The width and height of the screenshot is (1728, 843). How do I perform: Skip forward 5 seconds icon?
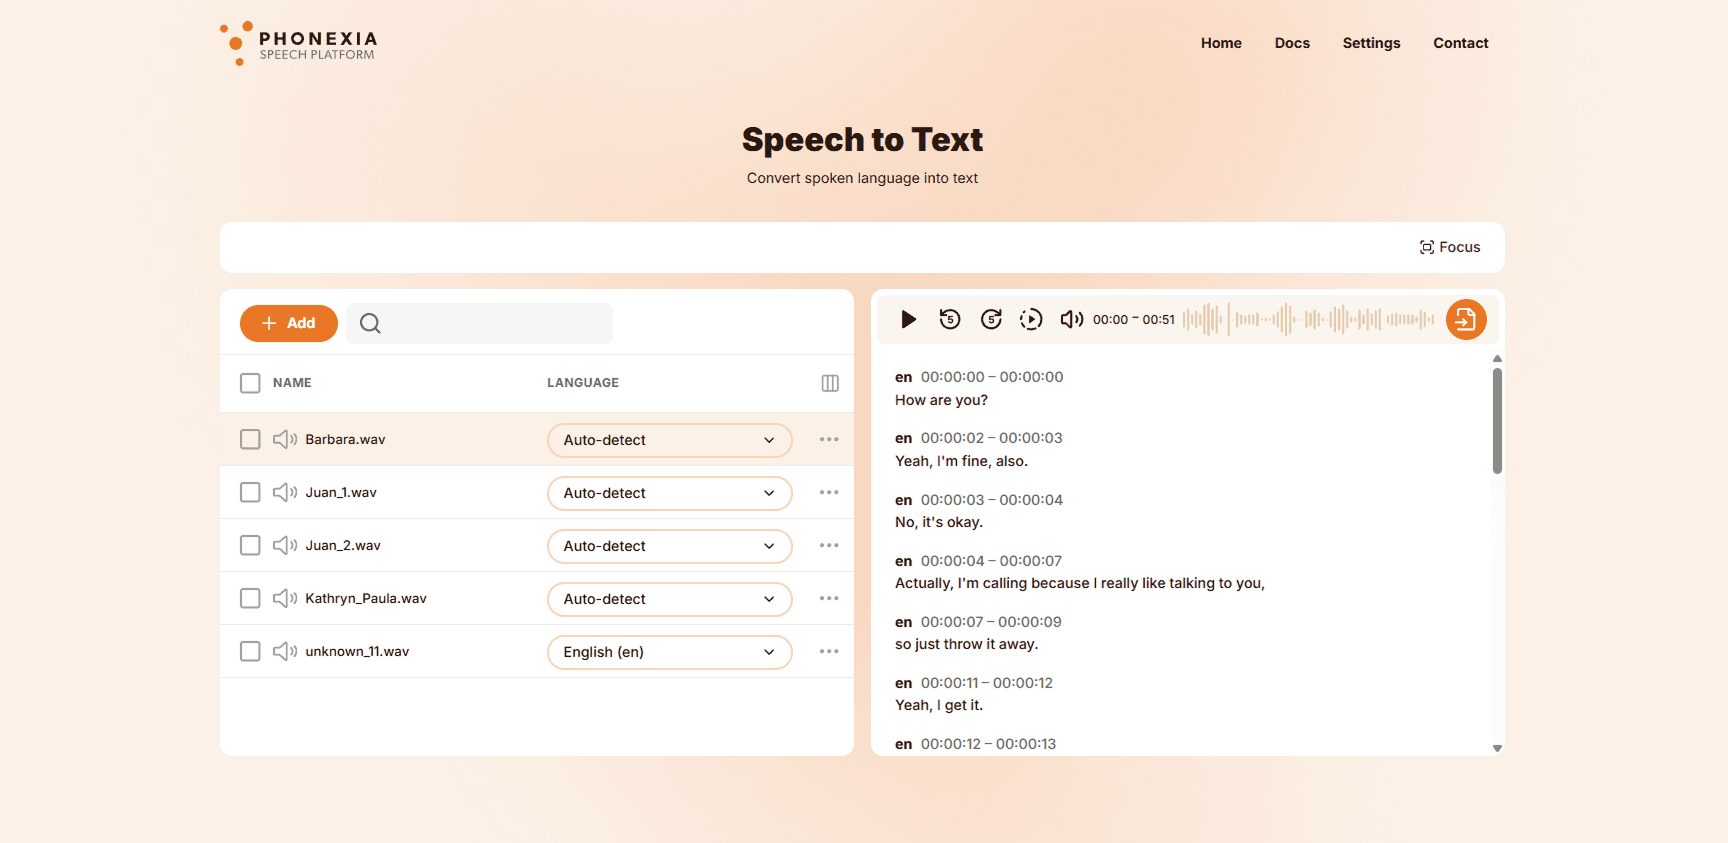(991, 319)
